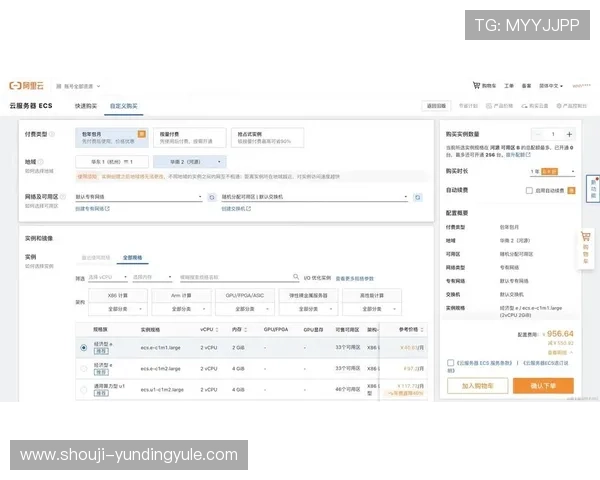Select the 华东1 (杭州) region
The image size is (600, 480).
click(x=112, y=162)
